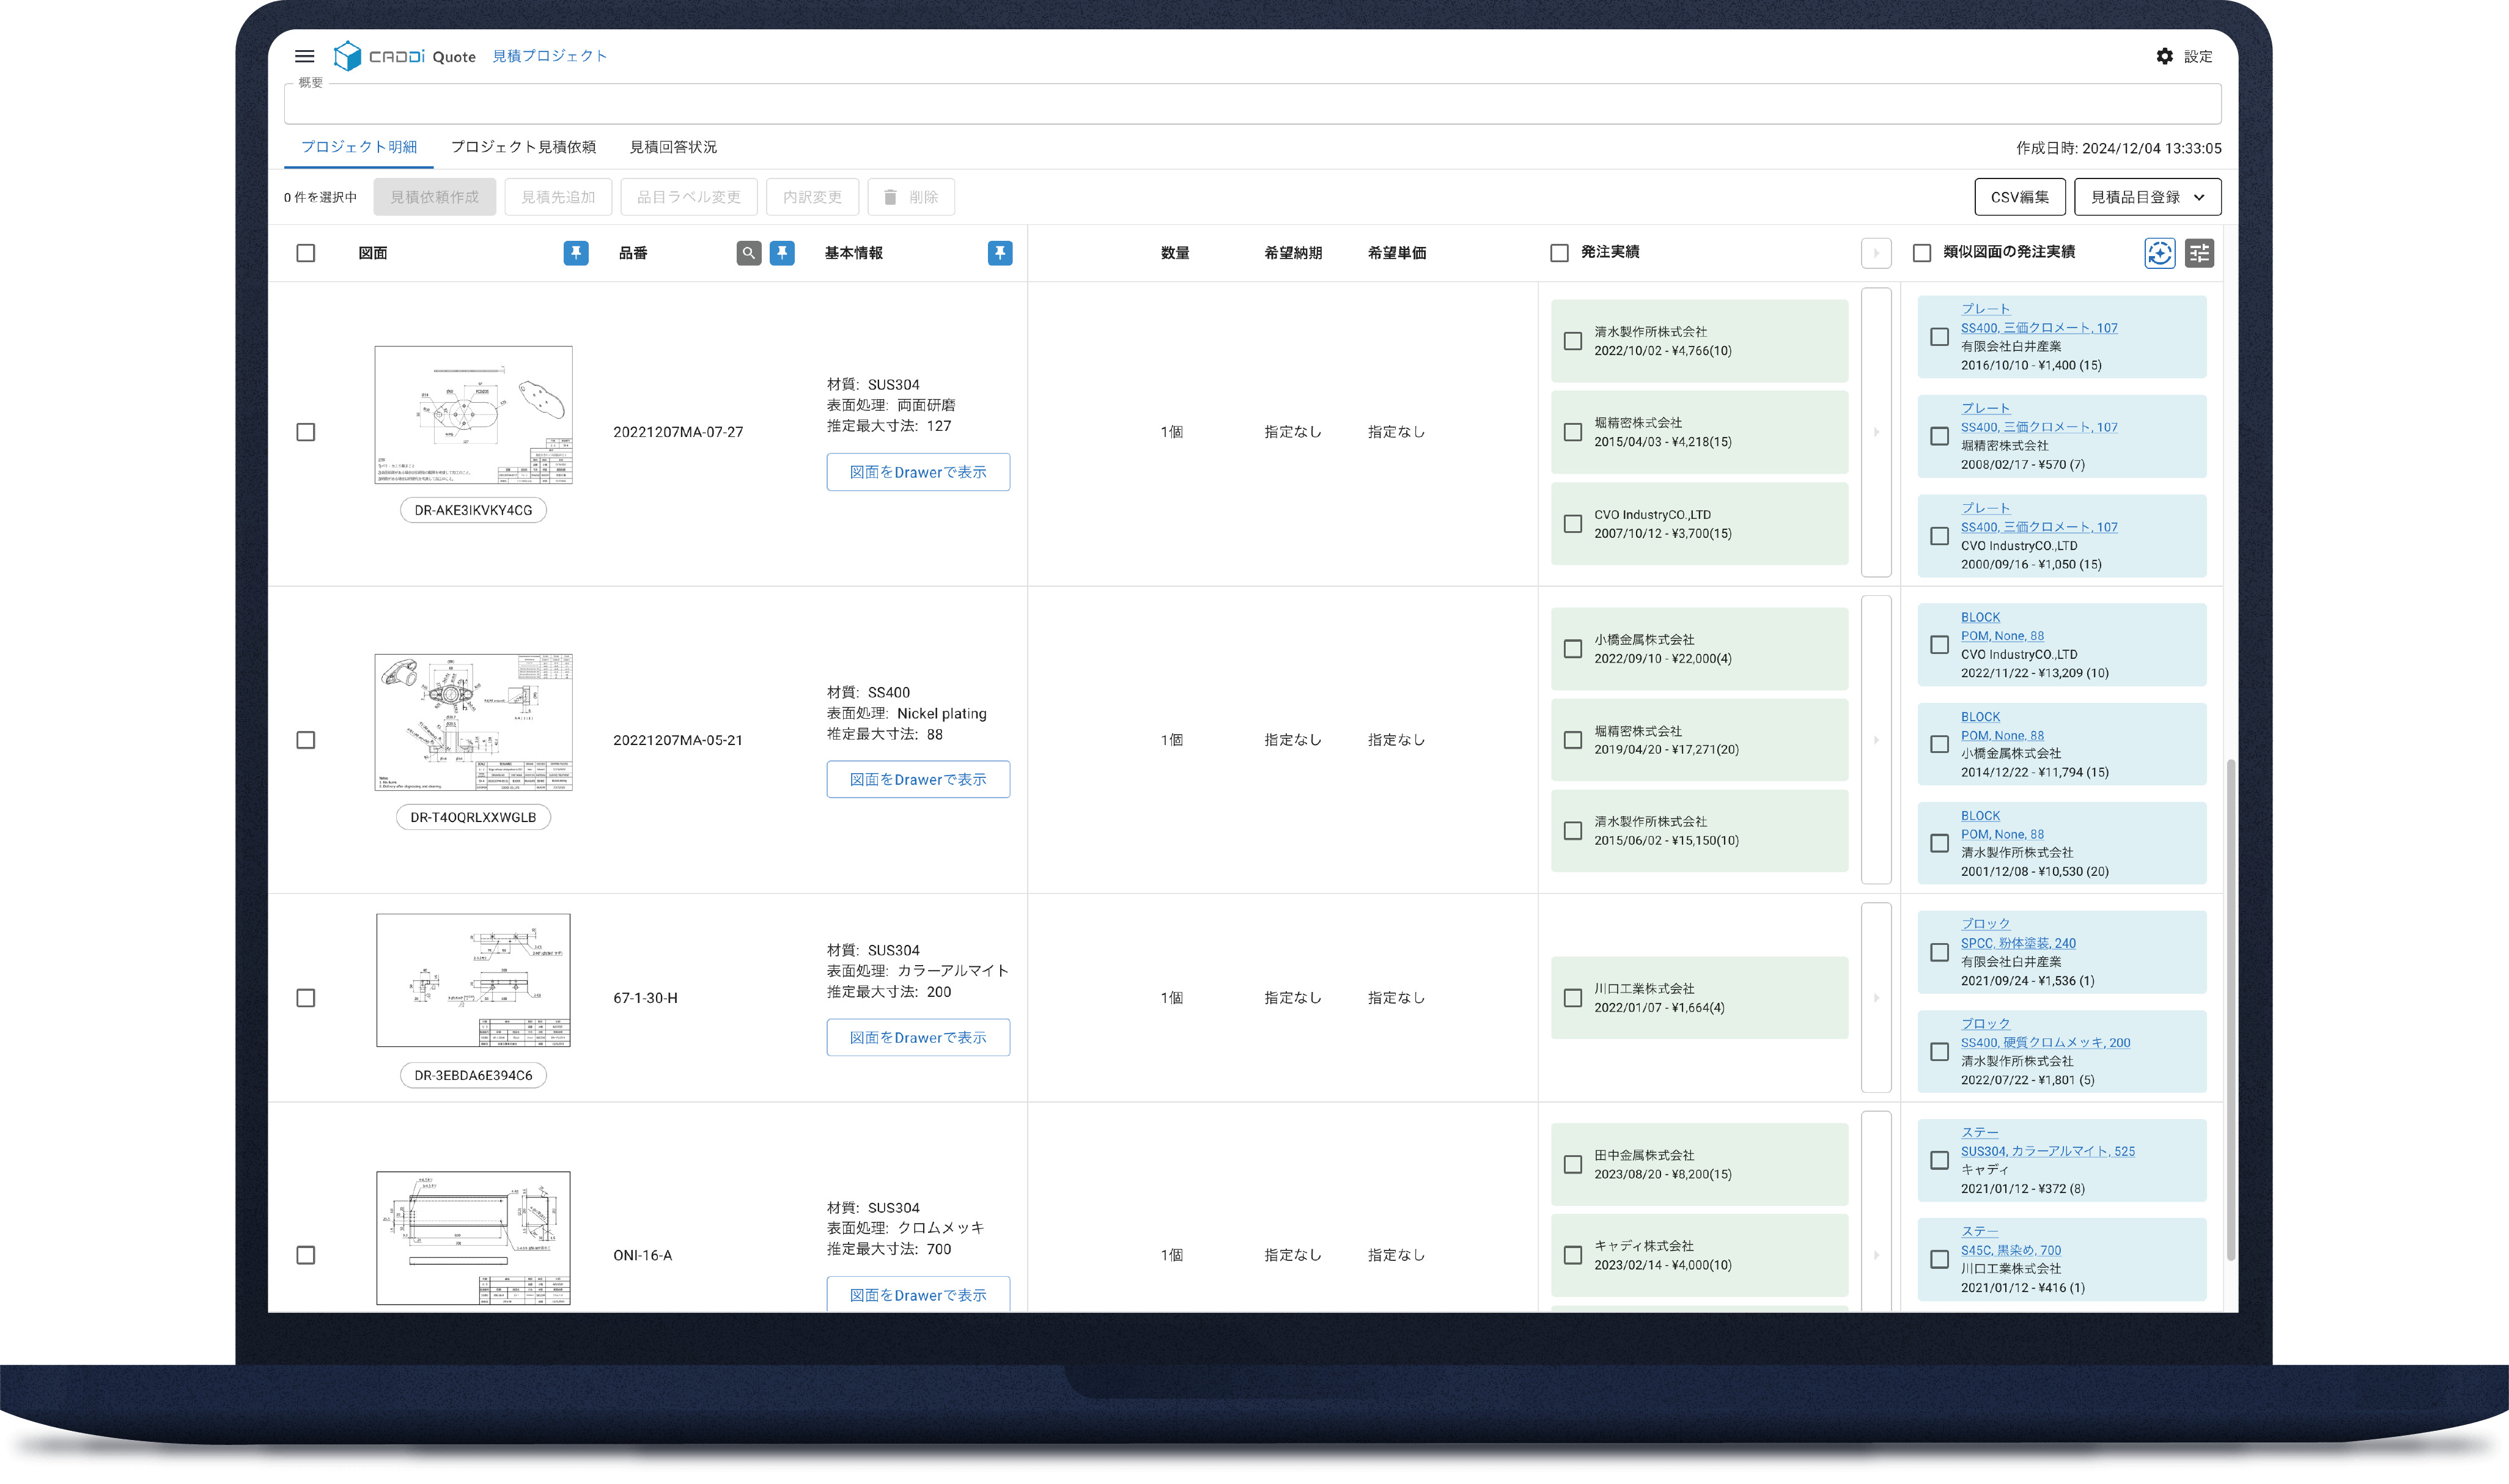This screenshot has width=2509, height=1484.
Task: Click 図面をDrawerで表示 for 67-1-30-H
Action: (917, 1037)
